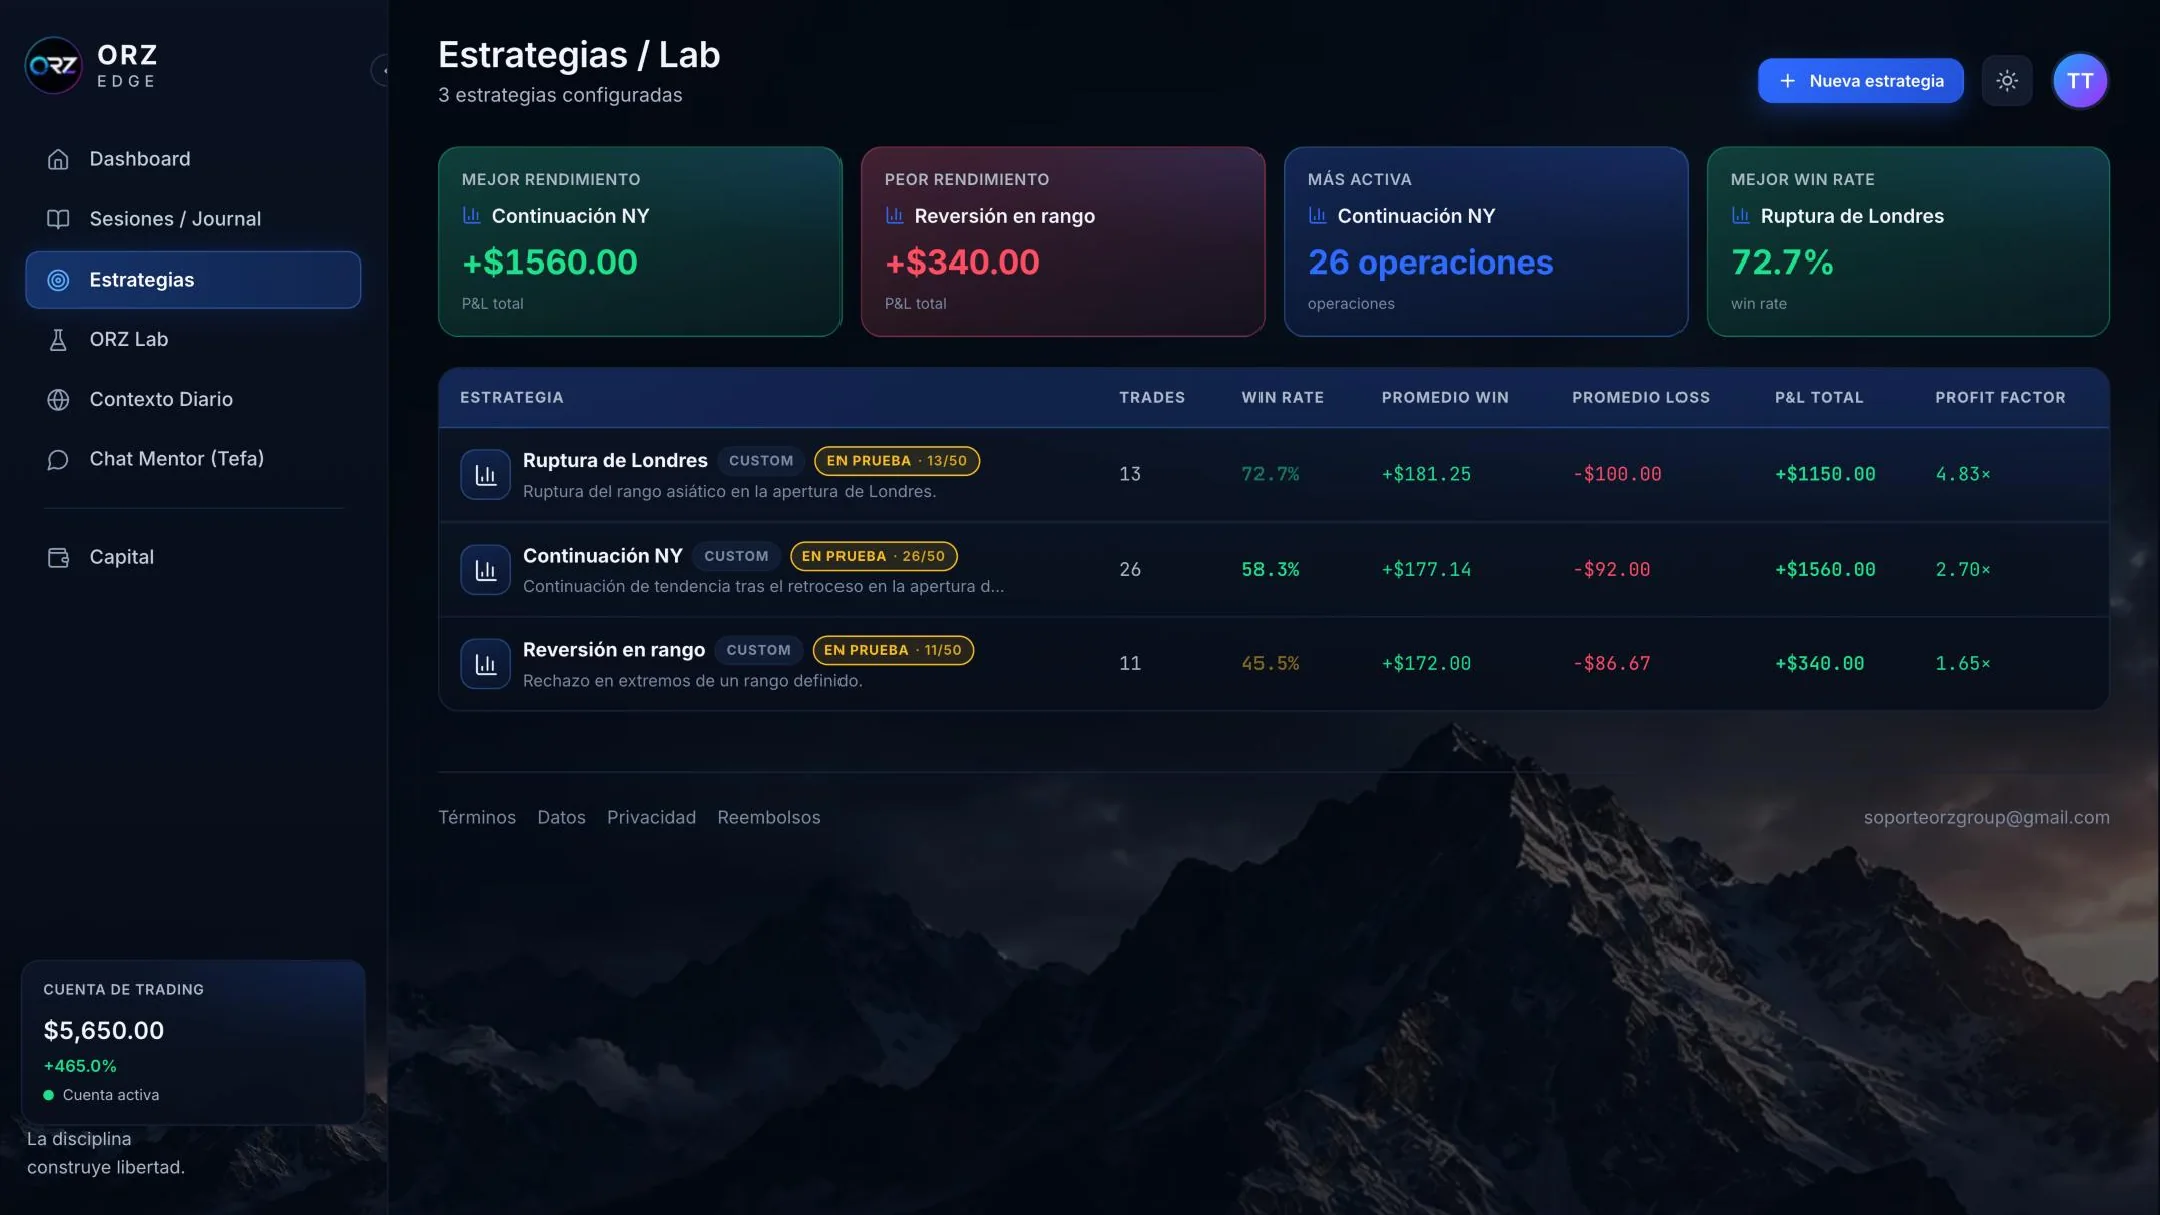Select the Ruptura de Londres strategy name
2160x1215 pixels.
[615, 461]
